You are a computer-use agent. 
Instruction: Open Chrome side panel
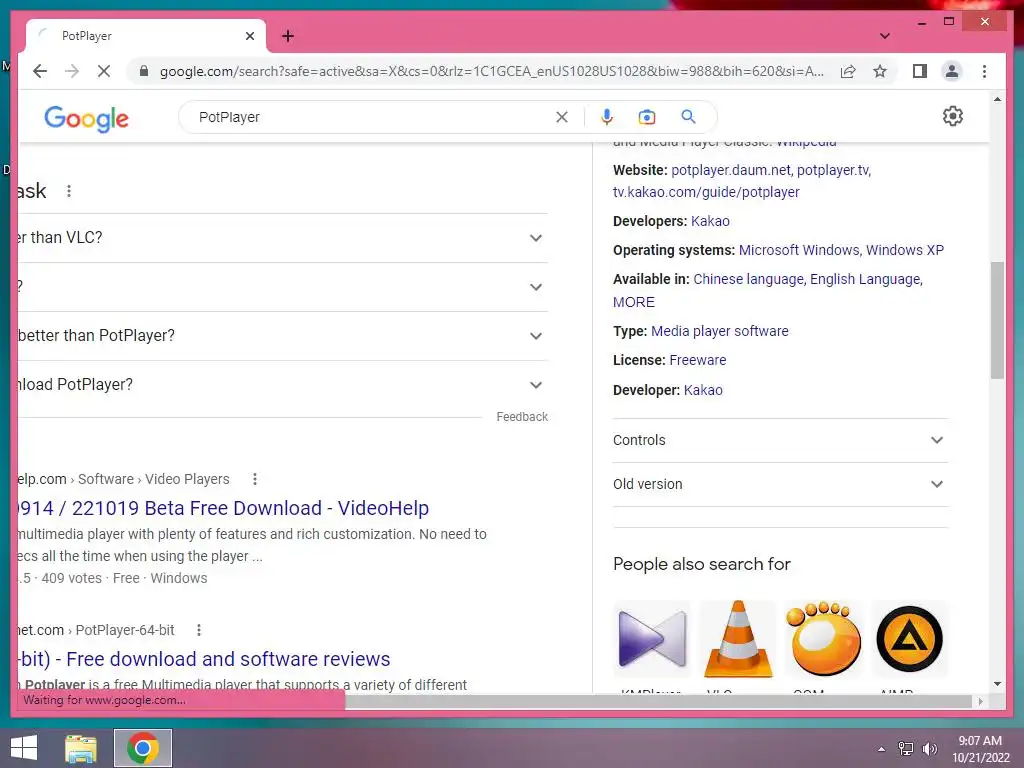(x=920, y=71)
